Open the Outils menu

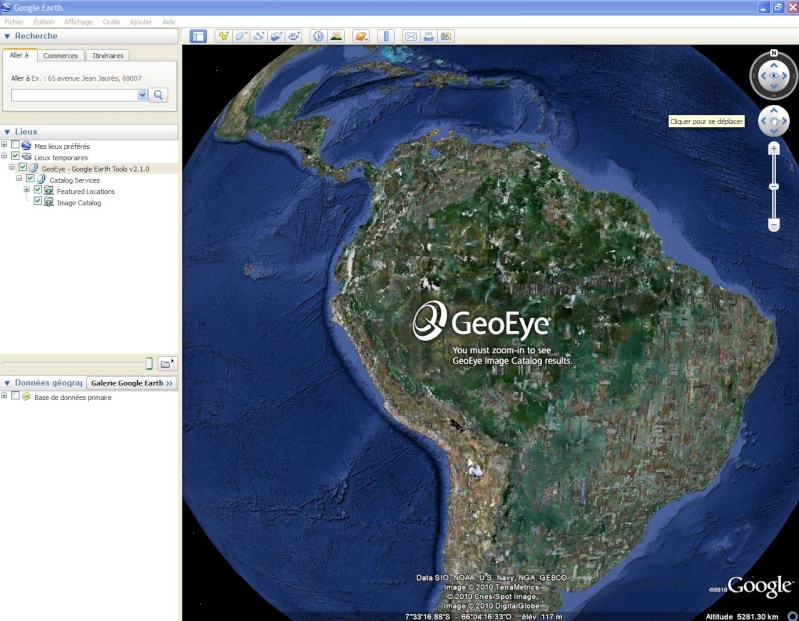click(111, 22)
